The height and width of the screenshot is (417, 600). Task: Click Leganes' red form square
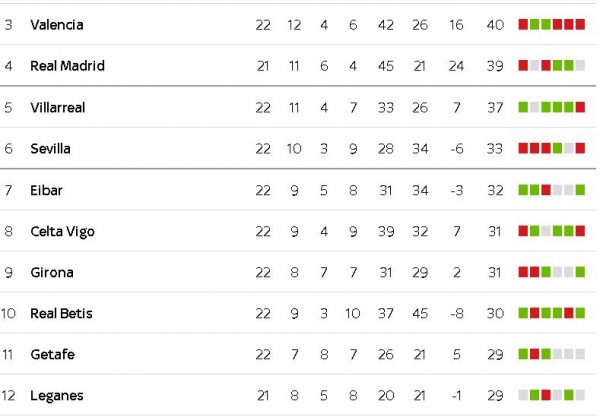(546, 395)
